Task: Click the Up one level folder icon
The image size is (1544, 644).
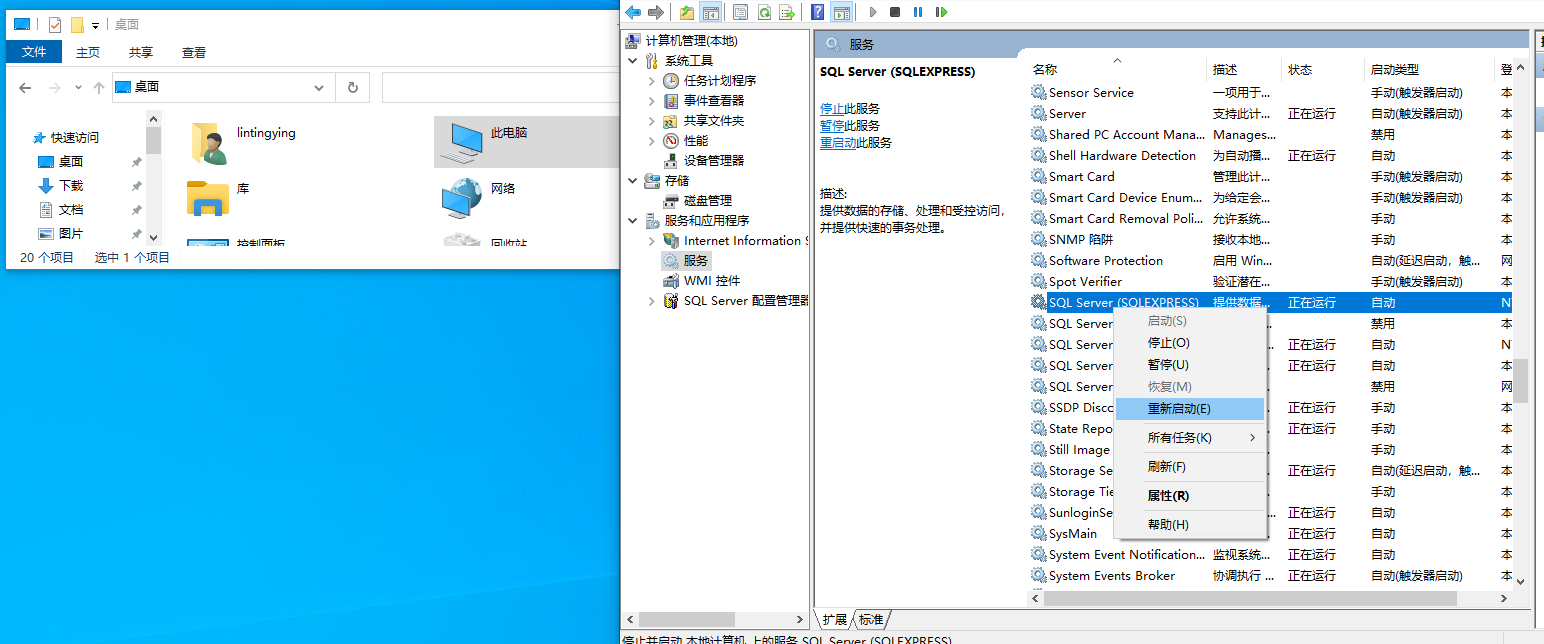Action: pos(687,12)
